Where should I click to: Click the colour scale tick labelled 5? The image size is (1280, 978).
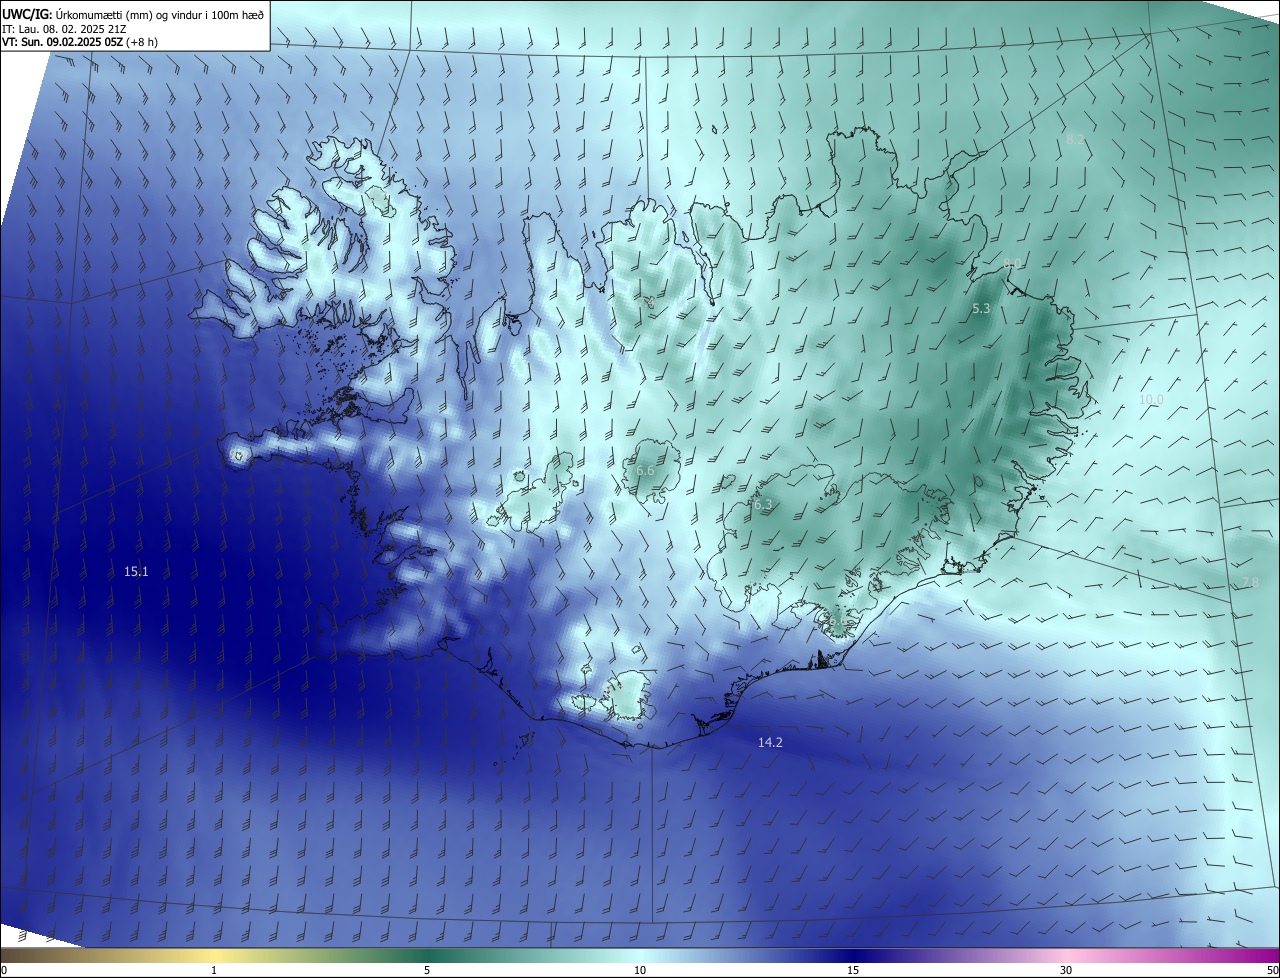pyautogui.click(x=427, y=970)
